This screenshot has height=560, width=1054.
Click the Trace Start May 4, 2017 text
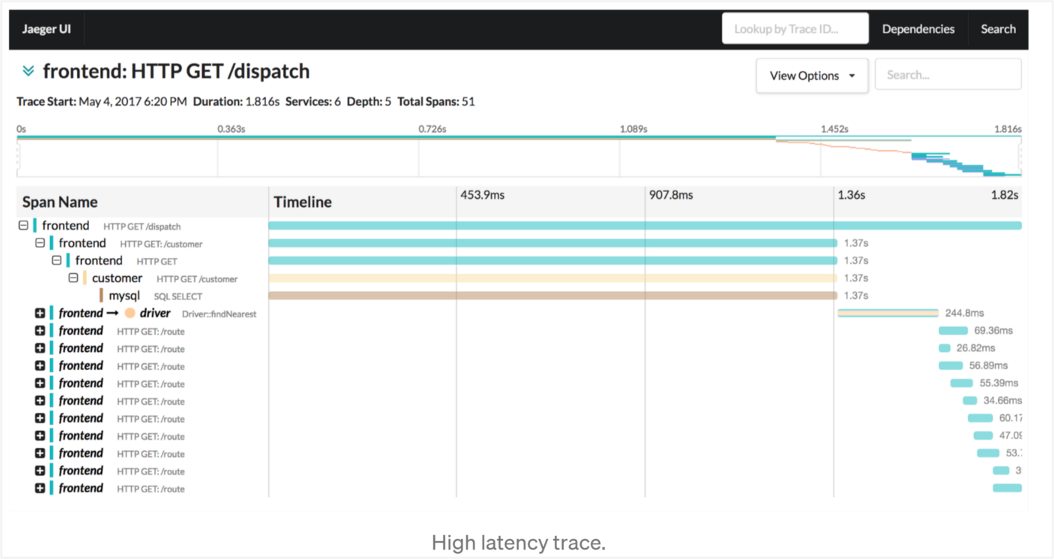point(102,102)
